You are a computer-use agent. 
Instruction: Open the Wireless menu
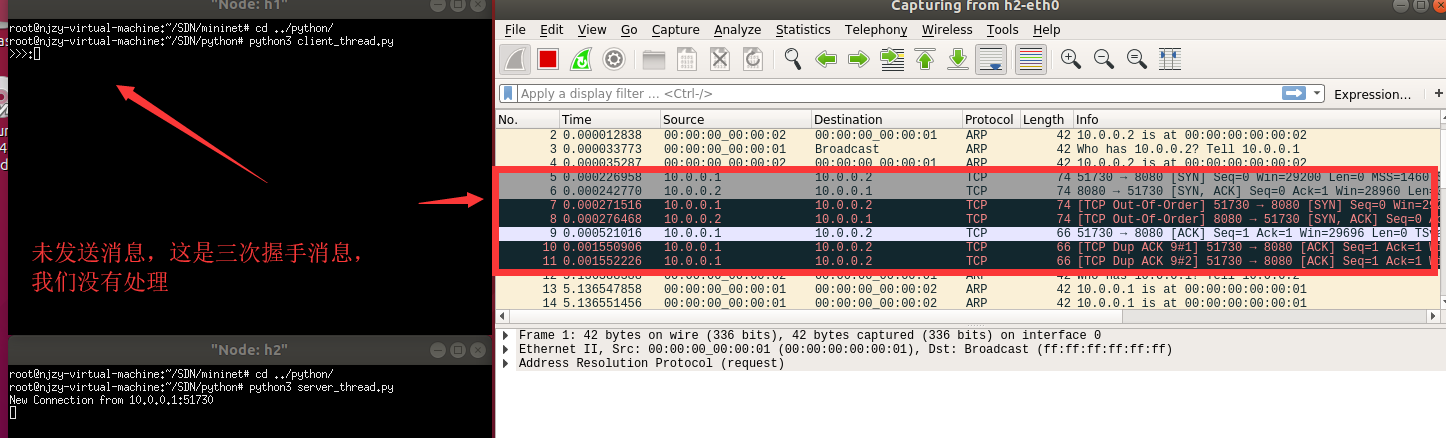[947, 30]
